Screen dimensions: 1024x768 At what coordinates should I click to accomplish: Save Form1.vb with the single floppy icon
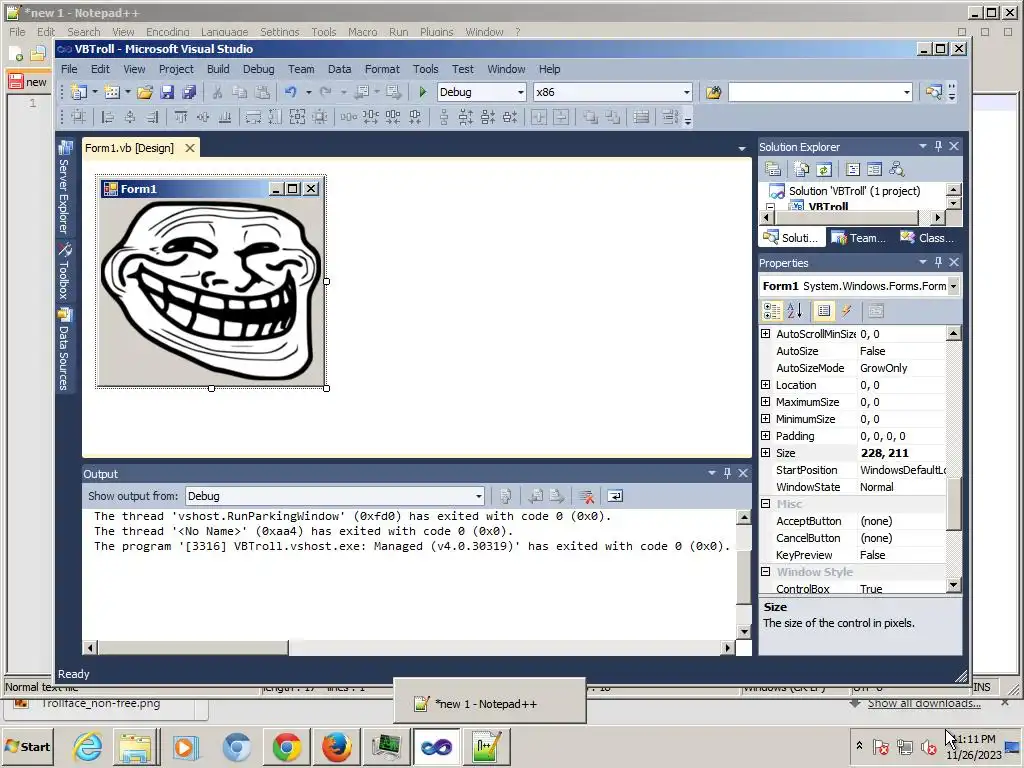coord(167,92)
